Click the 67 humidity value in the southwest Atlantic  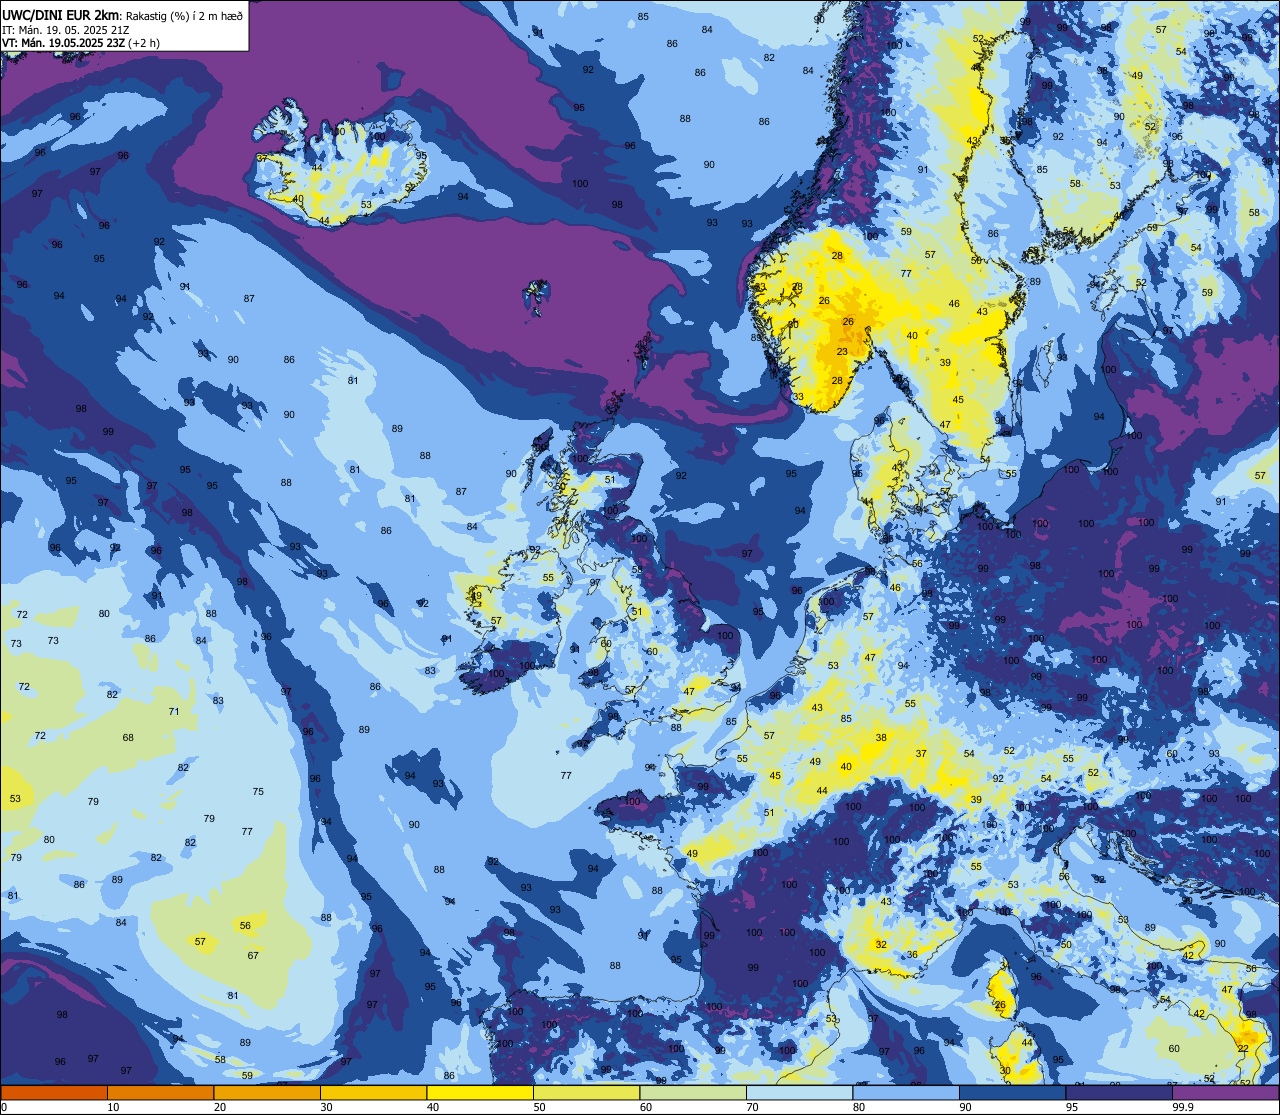coord(253,955)
